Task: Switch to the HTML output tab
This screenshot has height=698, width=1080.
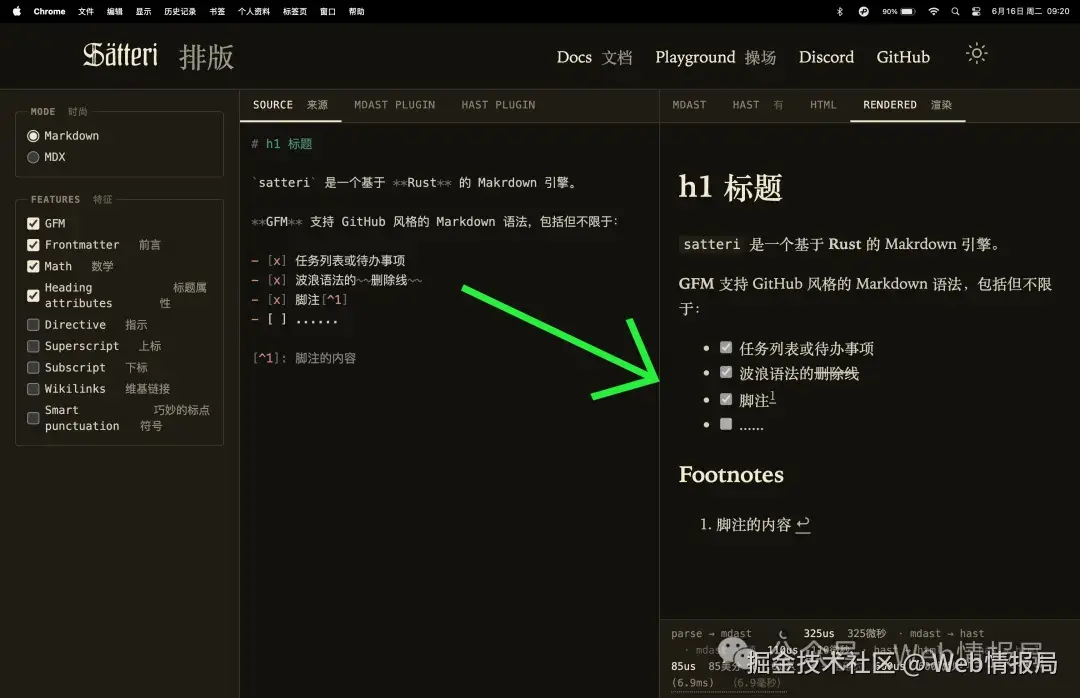Action: pos(823,105)
